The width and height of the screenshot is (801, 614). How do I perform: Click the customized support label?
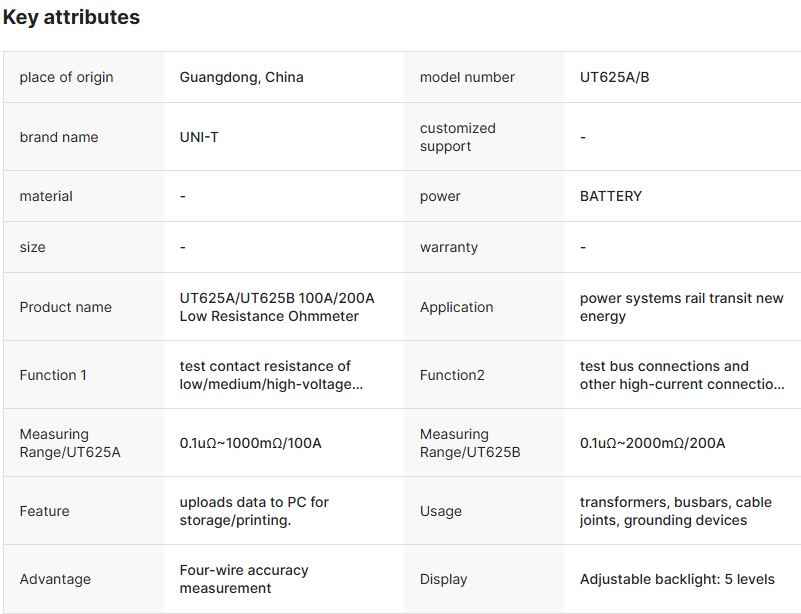[457, 137]
